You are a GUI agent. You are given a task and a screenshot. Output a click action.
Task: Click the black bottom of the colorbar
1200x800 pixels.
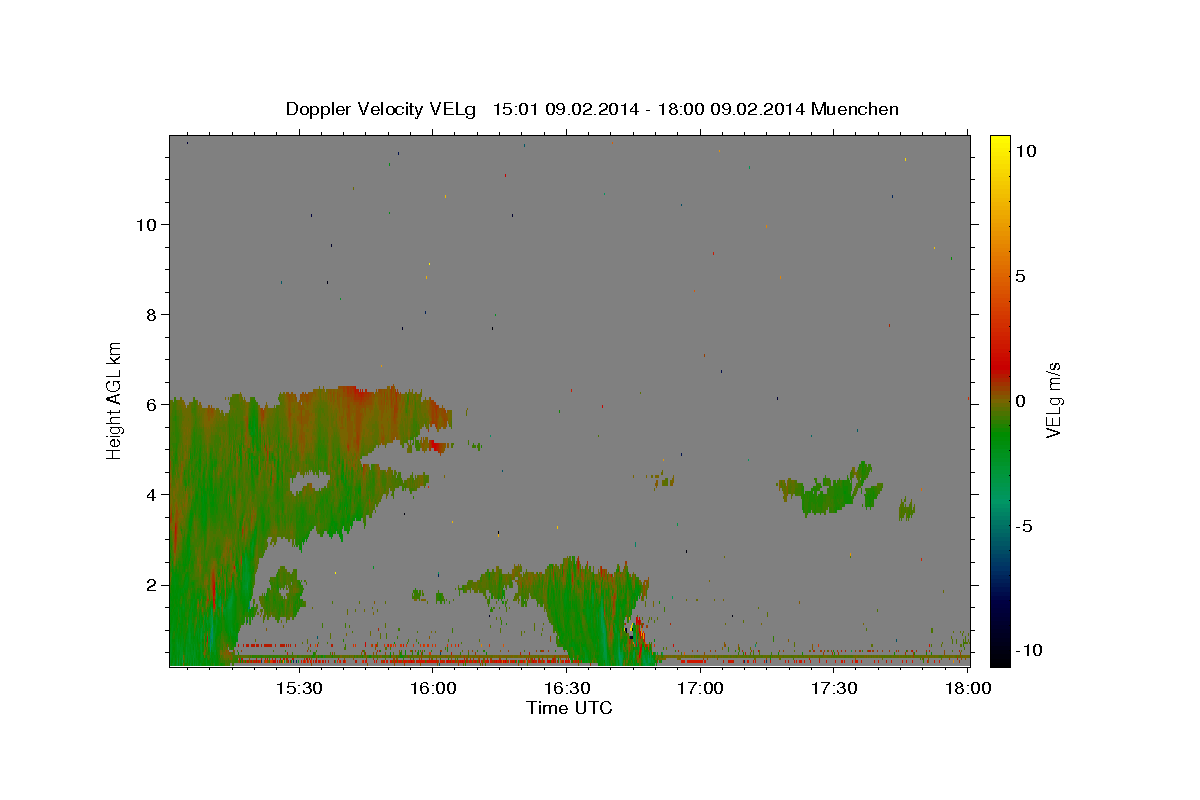(1000, 655)
